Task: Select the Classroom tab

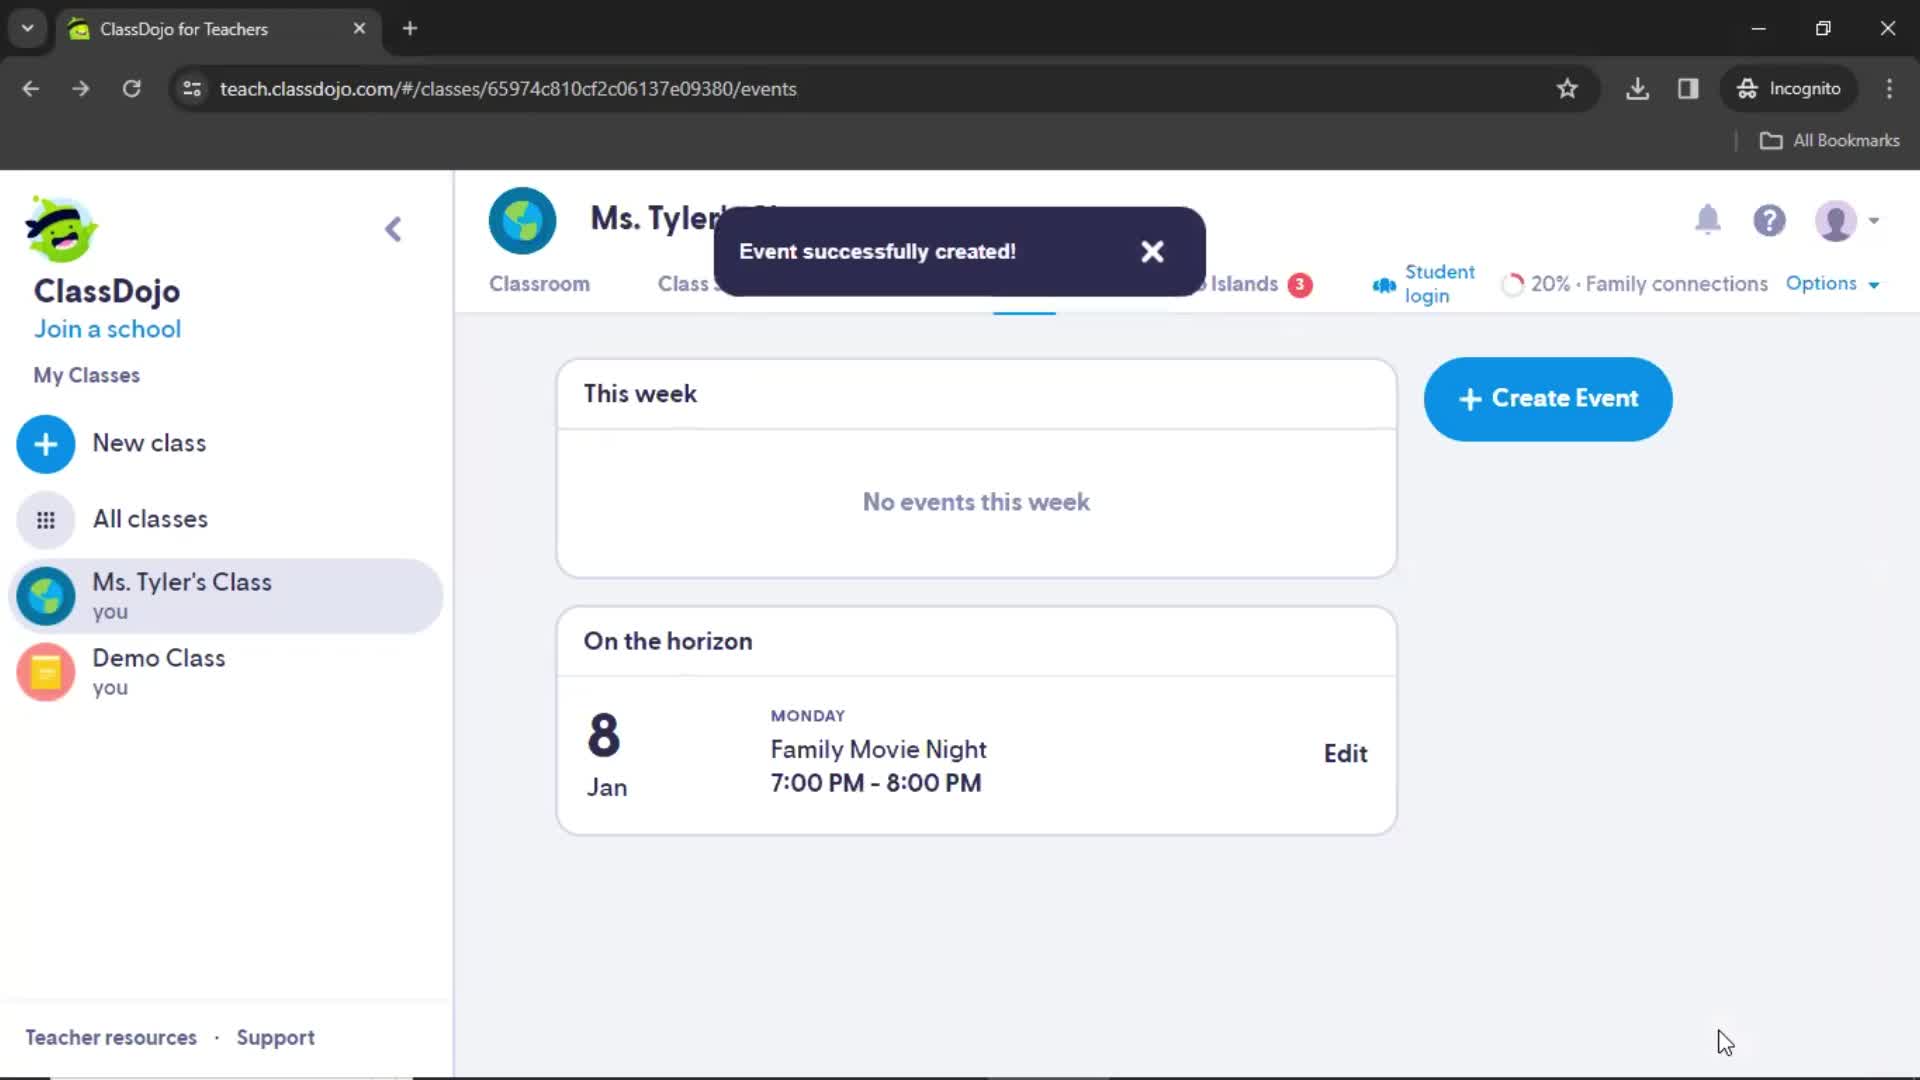Action: pyautogui.click(x=539, y=284)
